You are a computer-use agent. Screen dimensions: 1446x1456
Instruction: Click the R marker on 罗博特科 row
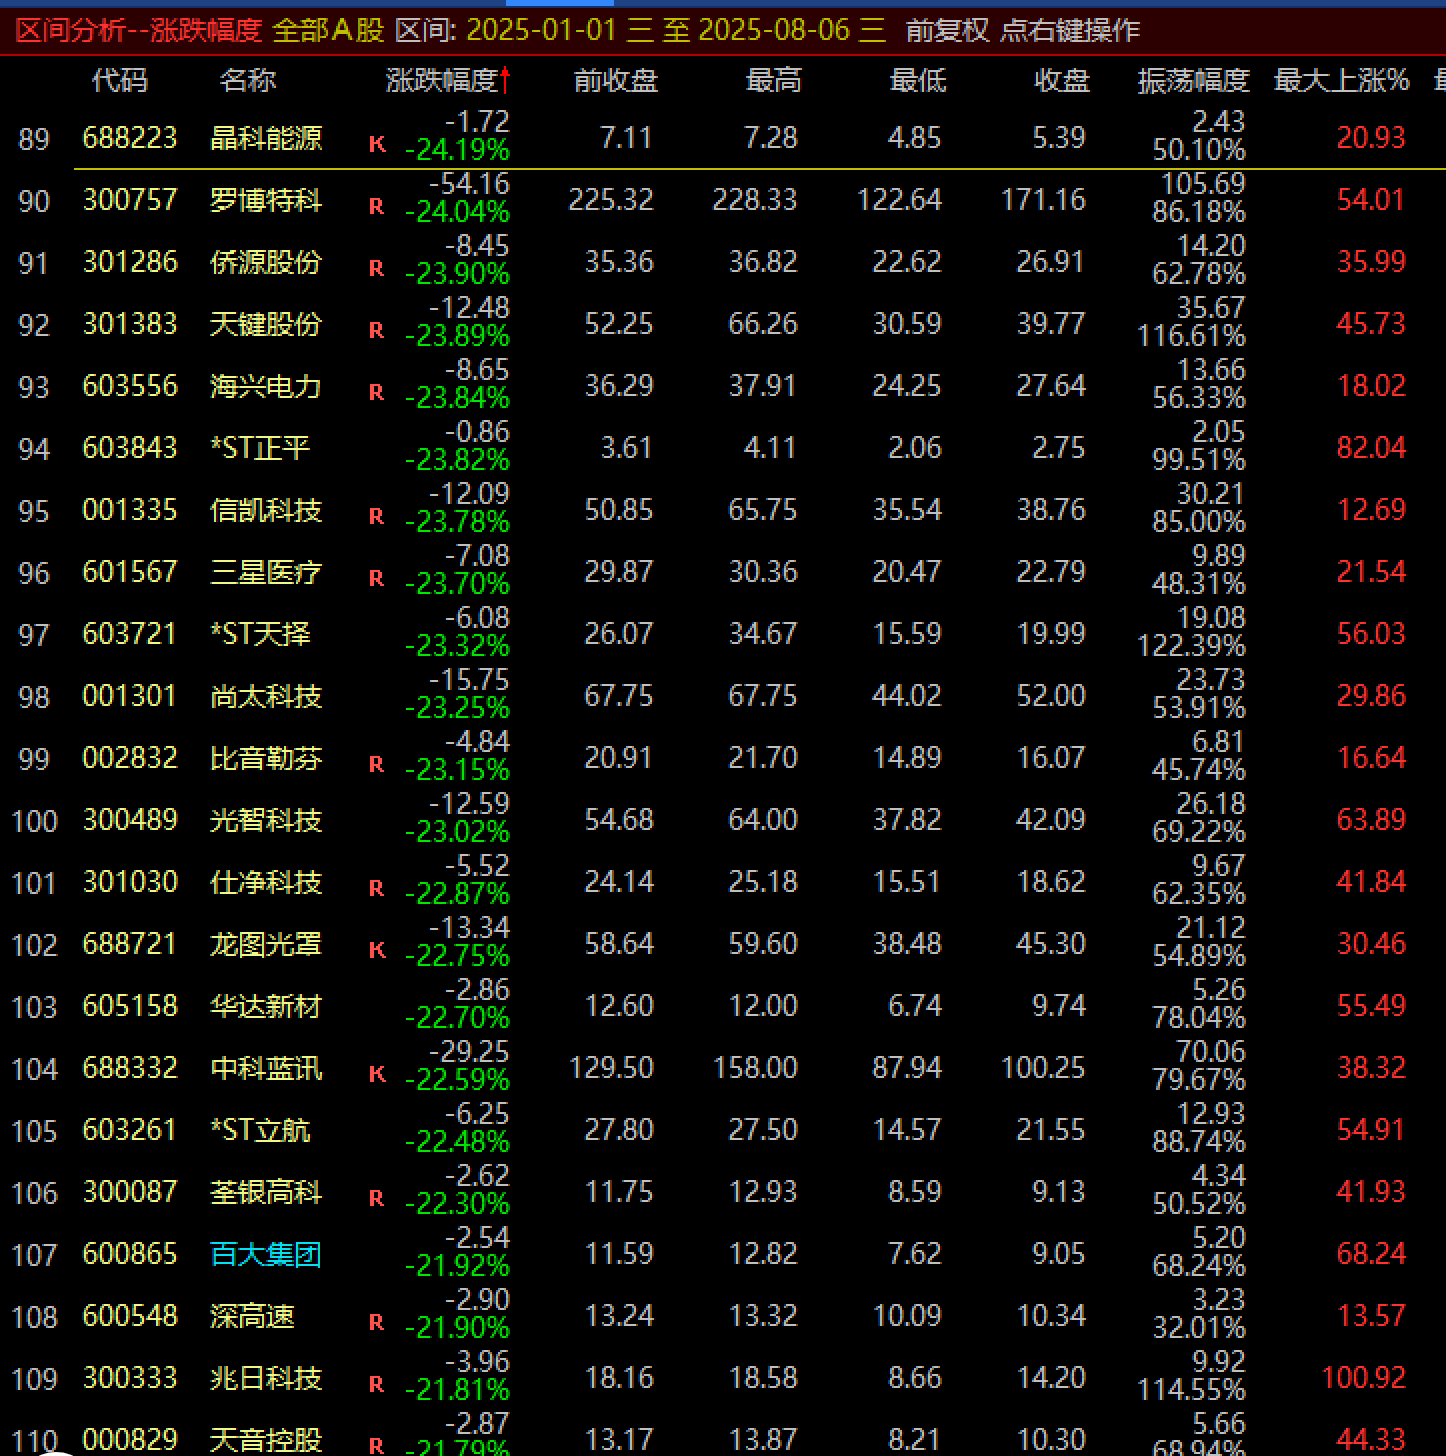pyautogui.click(x=377, y=206)
